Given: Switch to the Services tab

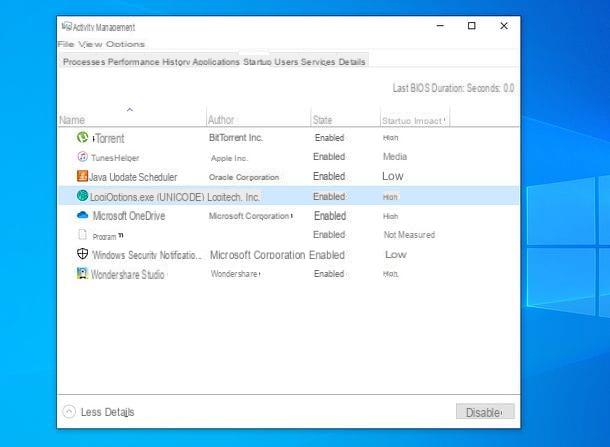Looking at the screenshot, I should (318, 62).
